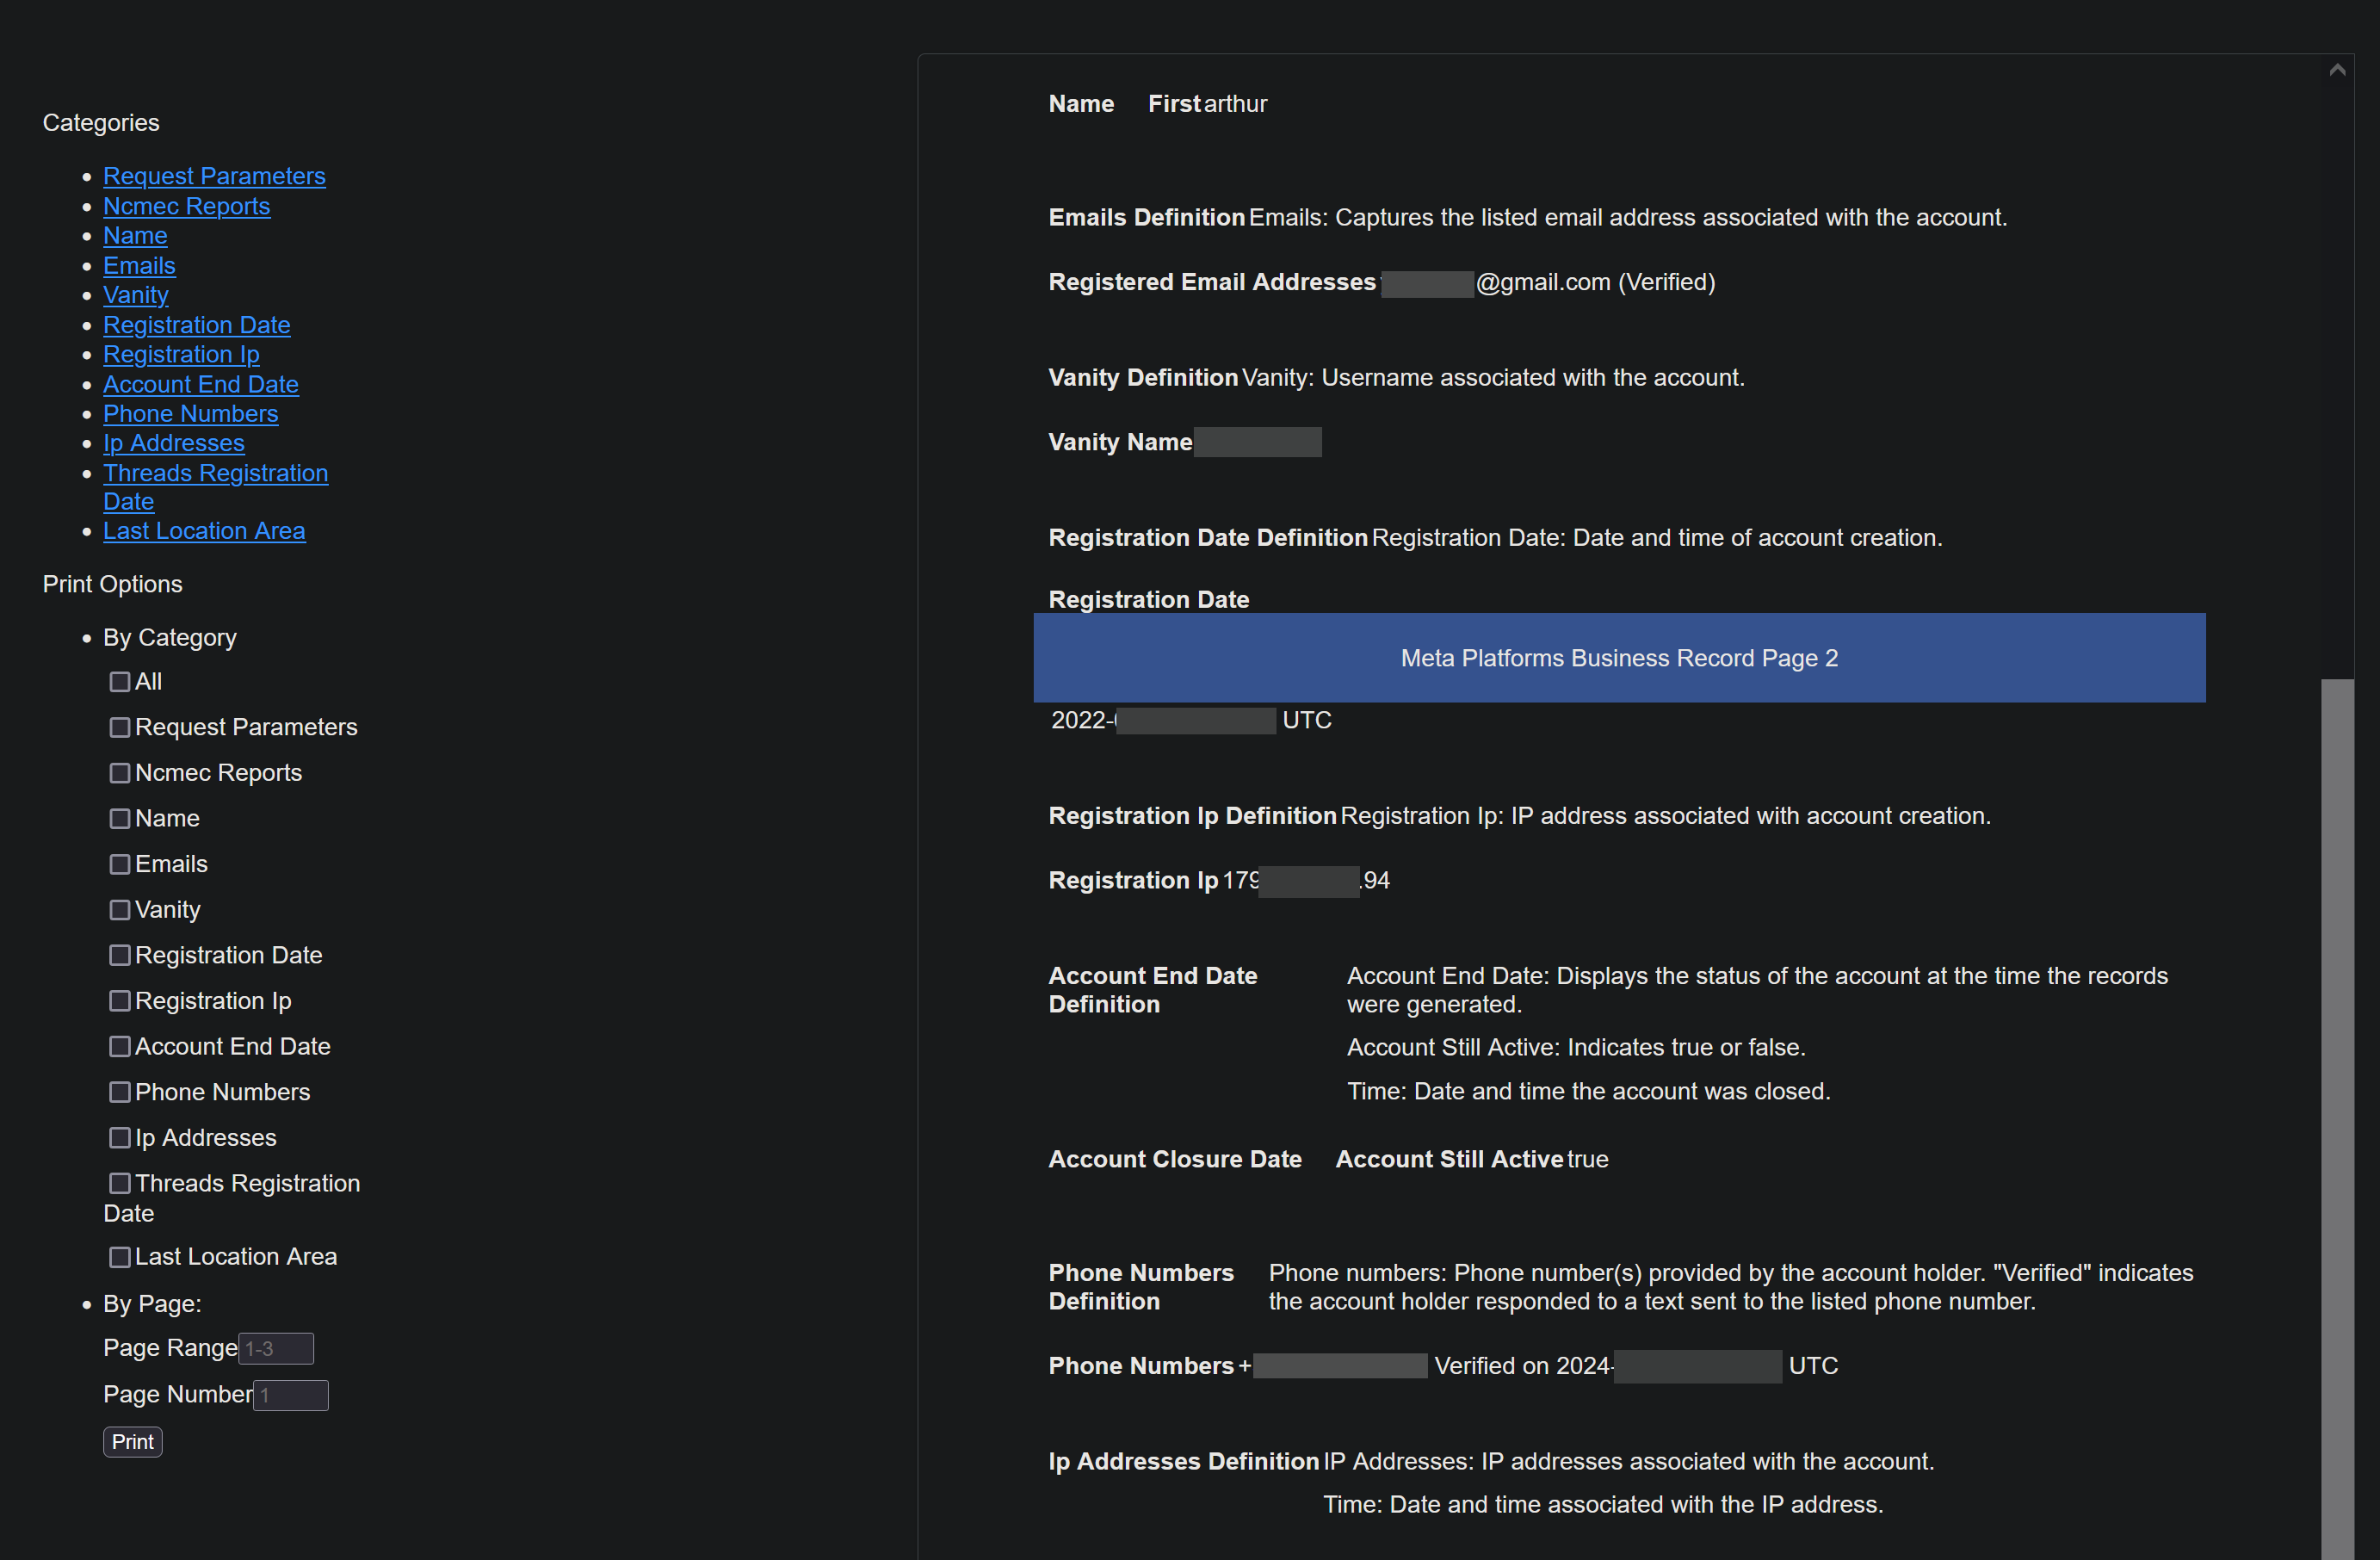
Task: Navigate to the Phone Numbers link
Action: pos(190,413)
